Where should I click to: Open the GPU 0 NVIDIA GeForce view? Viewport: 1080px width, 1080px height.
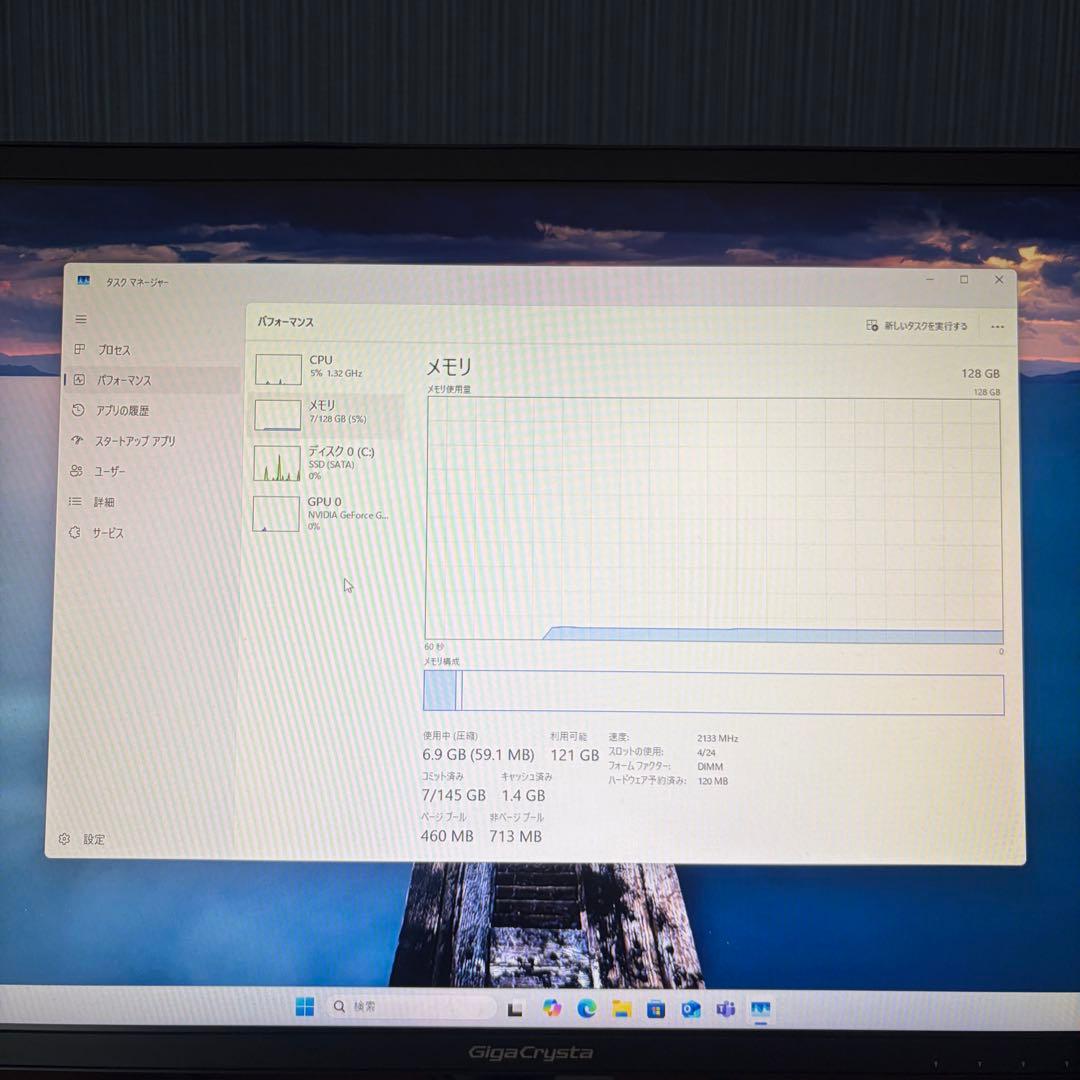click(277, 513)
